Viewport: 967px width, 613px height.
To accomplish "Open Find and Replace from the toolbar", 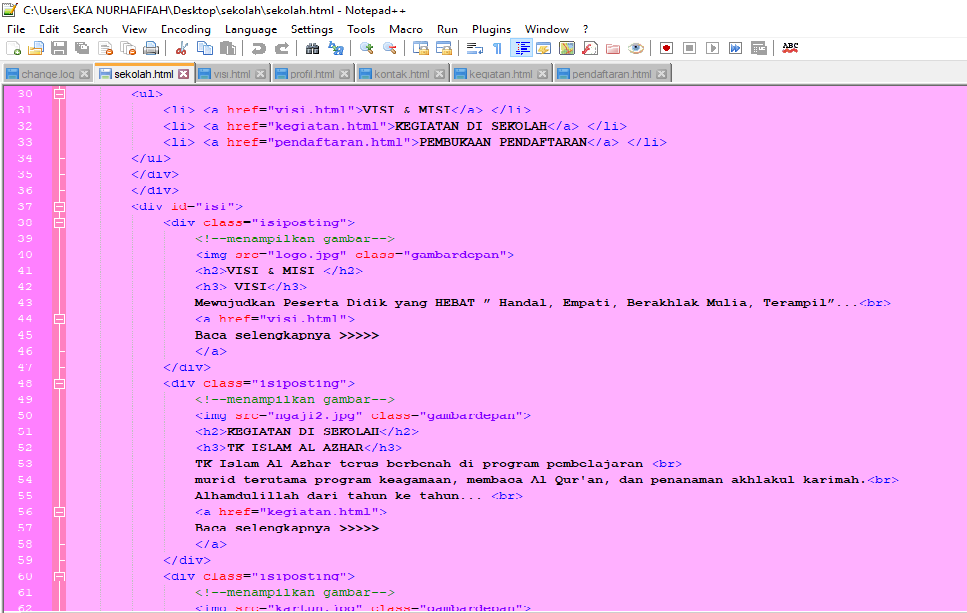I will (334, 47).
